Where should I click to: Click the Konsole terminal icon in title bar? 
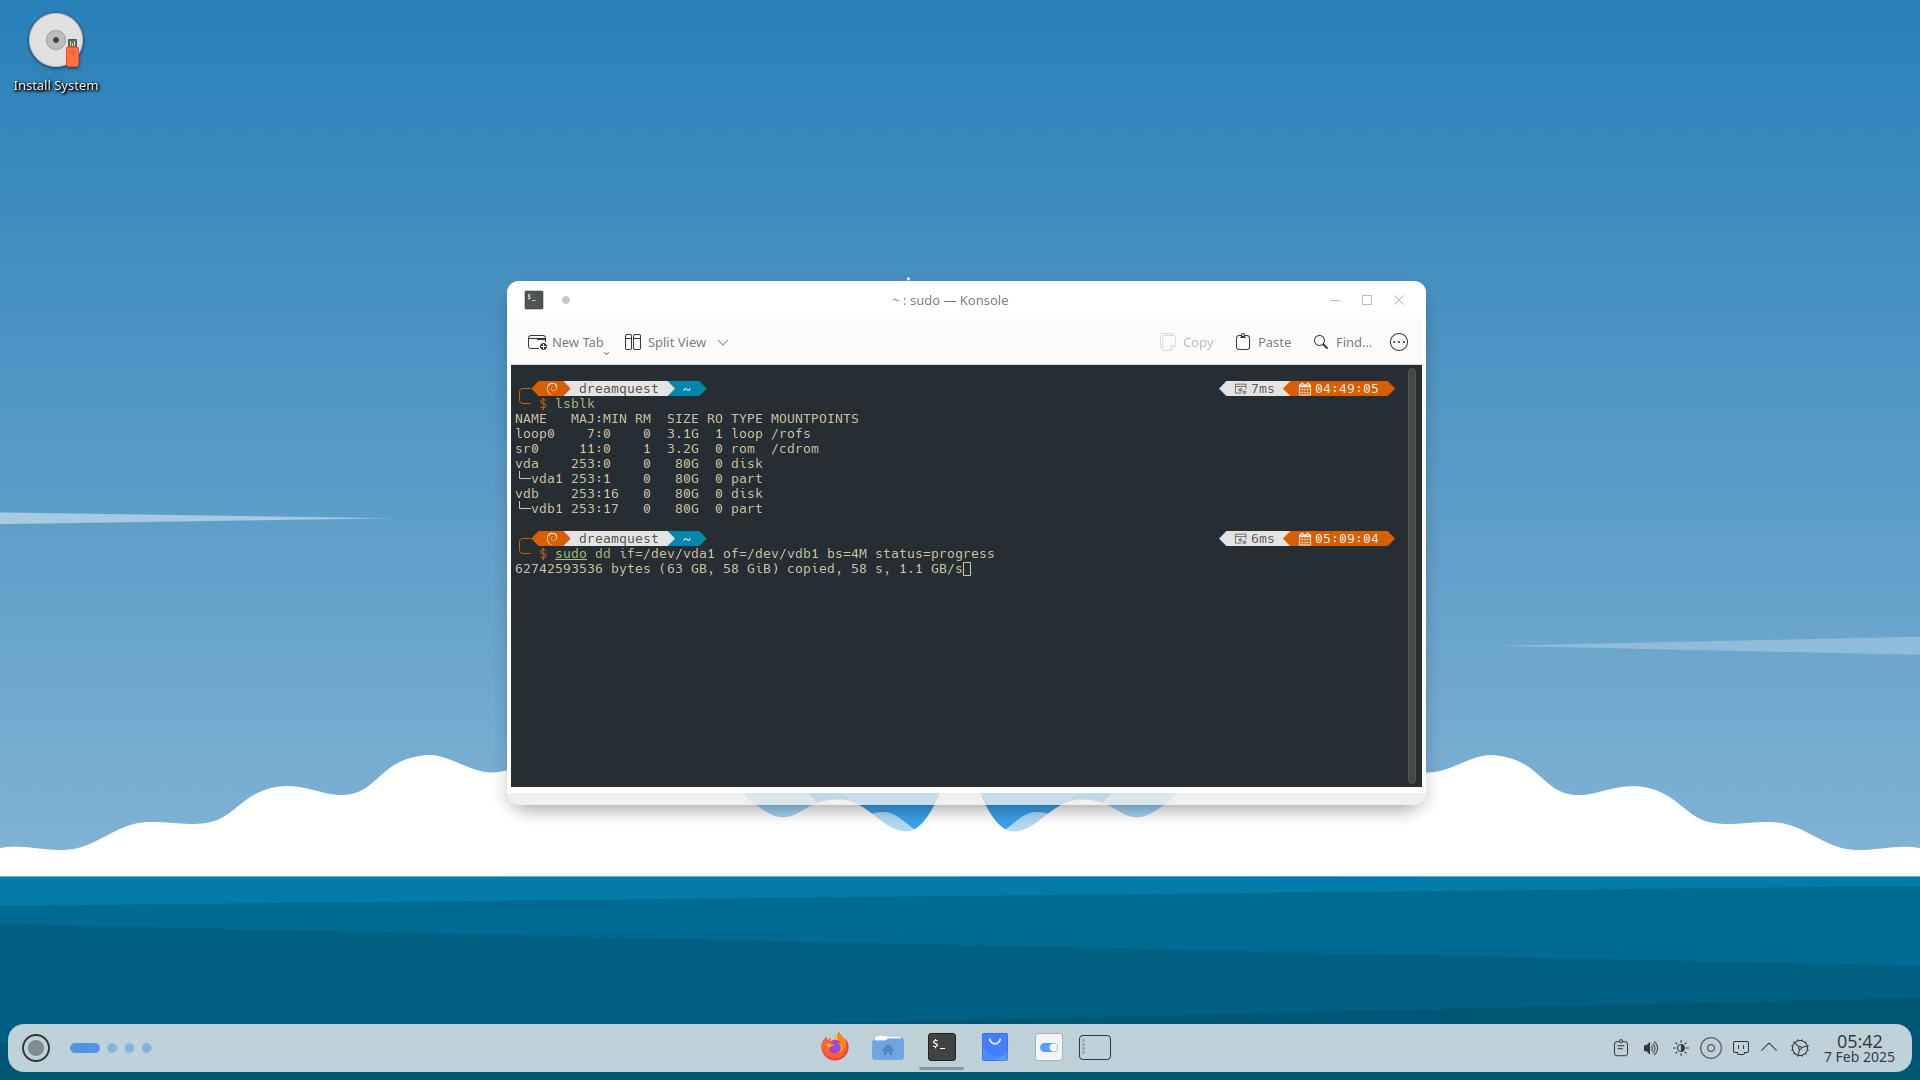pyautogui.click(x=534, y=300)
